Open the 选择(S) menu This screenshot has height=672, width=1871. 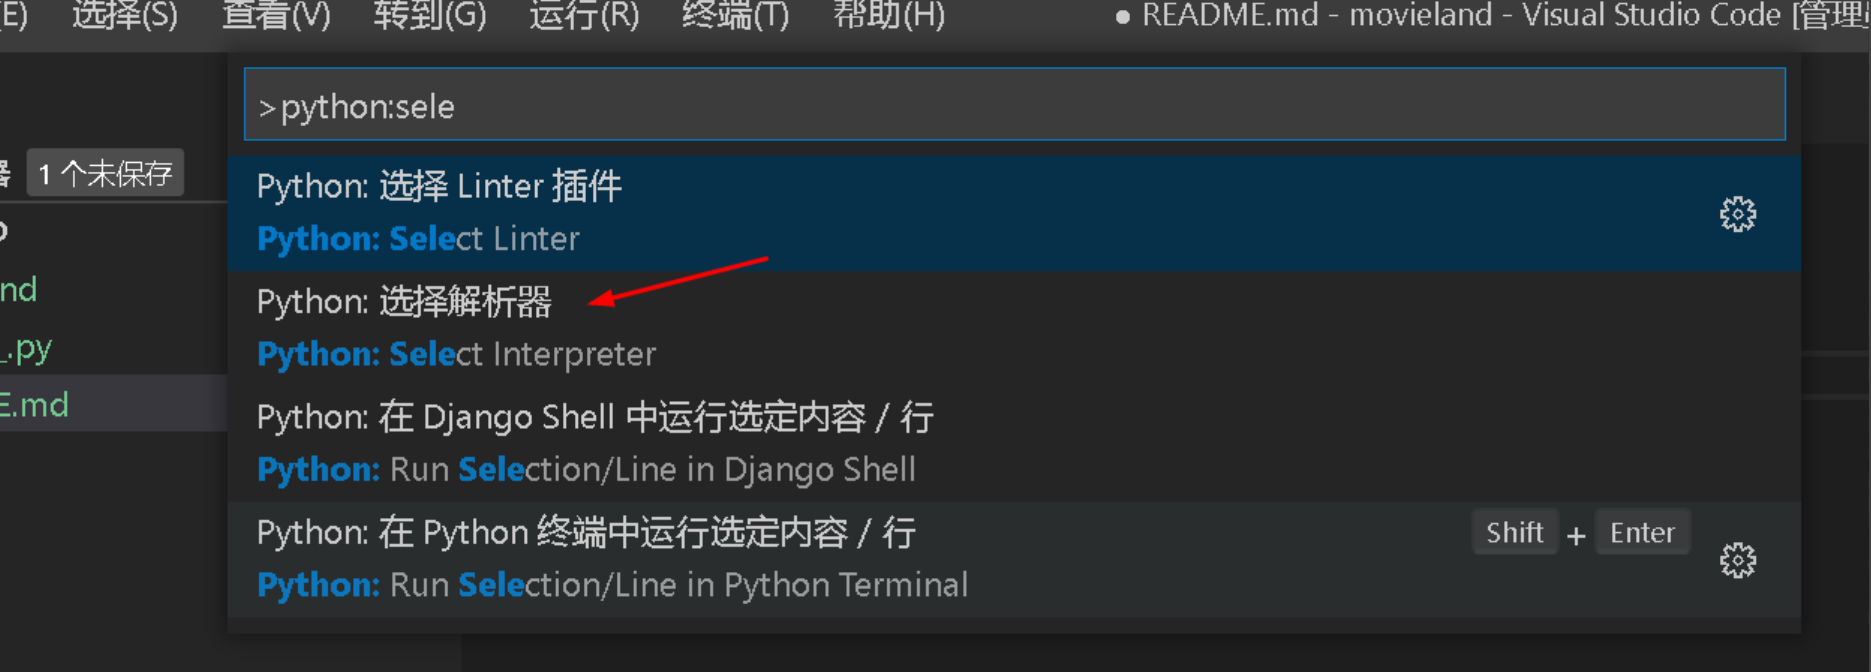[x=125, y=15]
